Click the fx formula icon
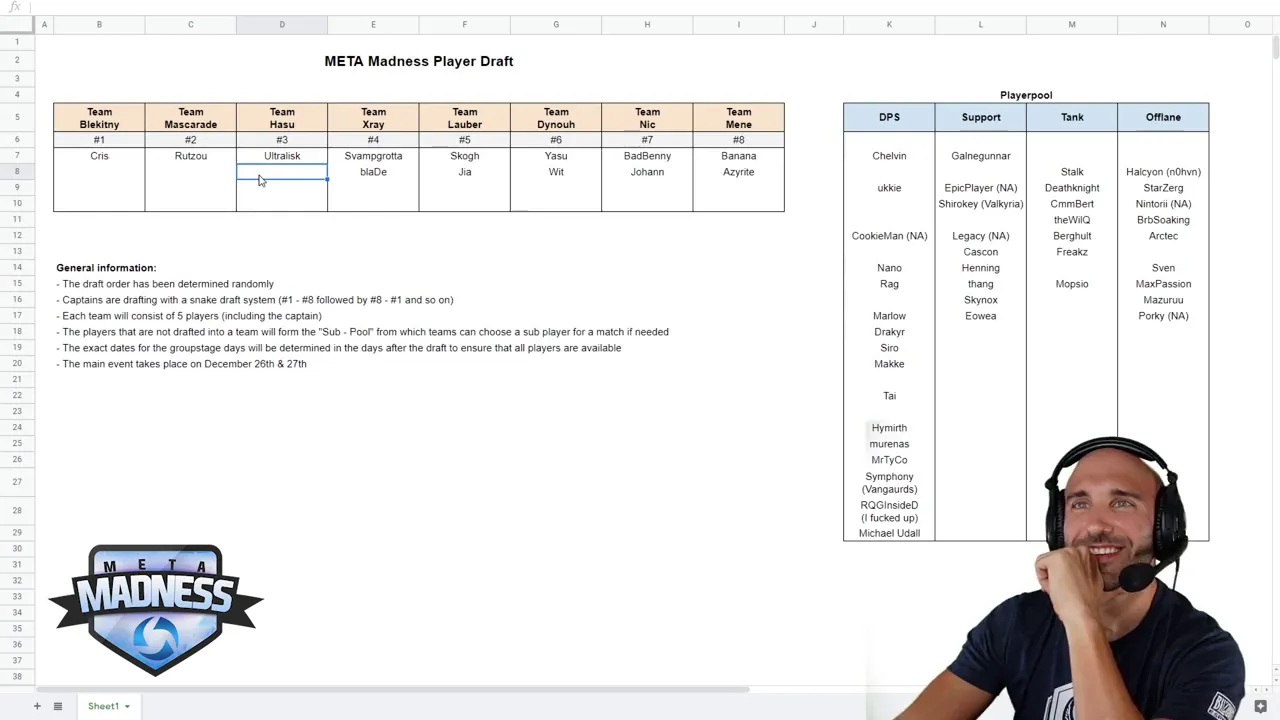 14,7
